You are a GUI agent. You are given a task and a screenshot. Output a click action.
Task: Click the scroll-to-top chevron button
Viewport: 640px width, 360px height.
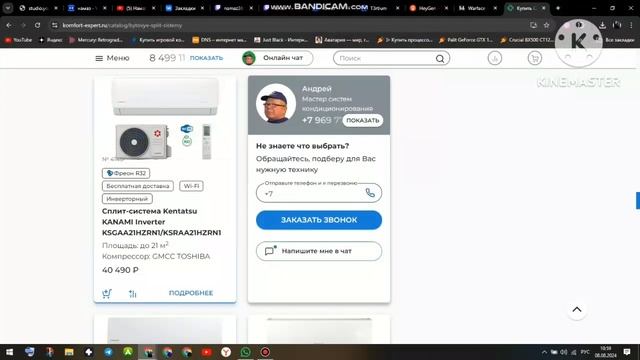(x=577, y=309)
